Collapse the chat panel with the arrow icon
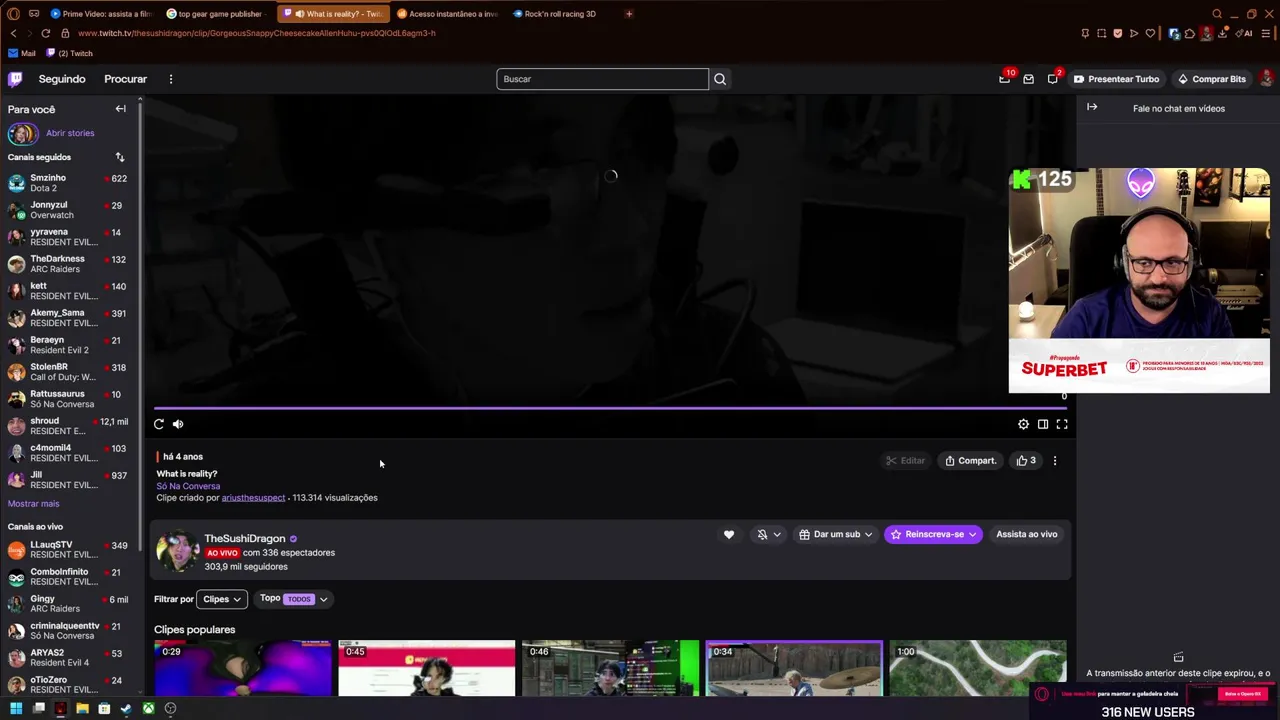The image size is (1280, 720). click(x=1092, y=108)
